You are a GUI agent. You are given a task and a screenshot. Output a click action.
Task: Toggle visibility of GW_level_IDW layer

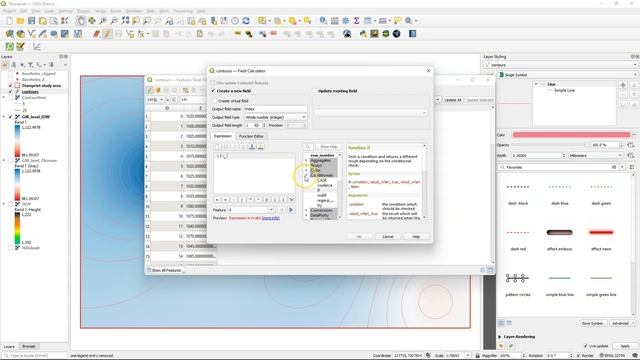11,117
